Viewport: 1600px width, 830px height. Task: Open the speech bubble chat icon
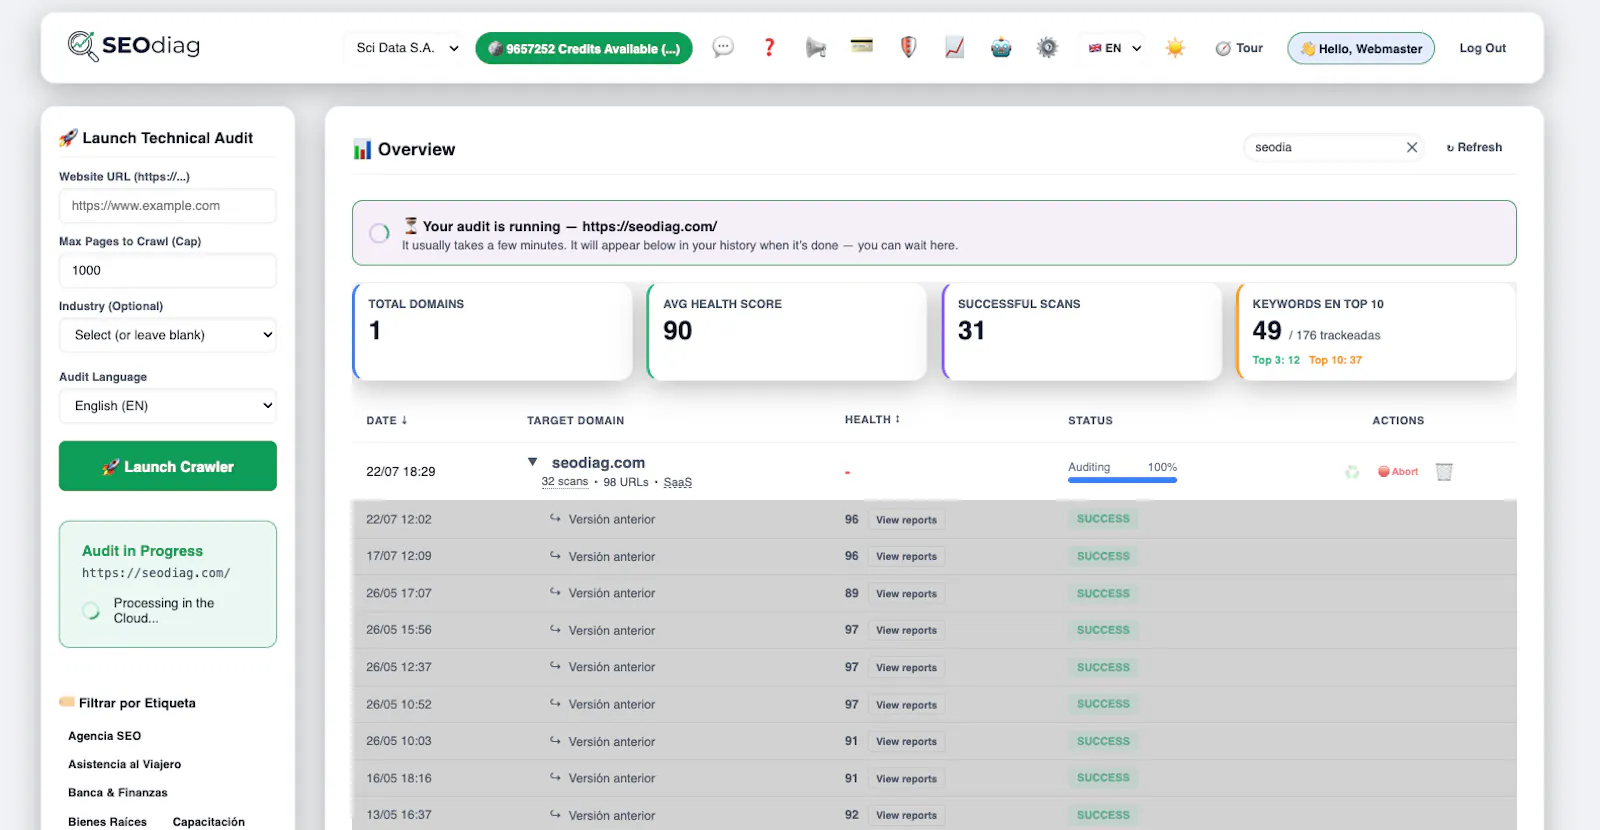click(x=723, y=47)
